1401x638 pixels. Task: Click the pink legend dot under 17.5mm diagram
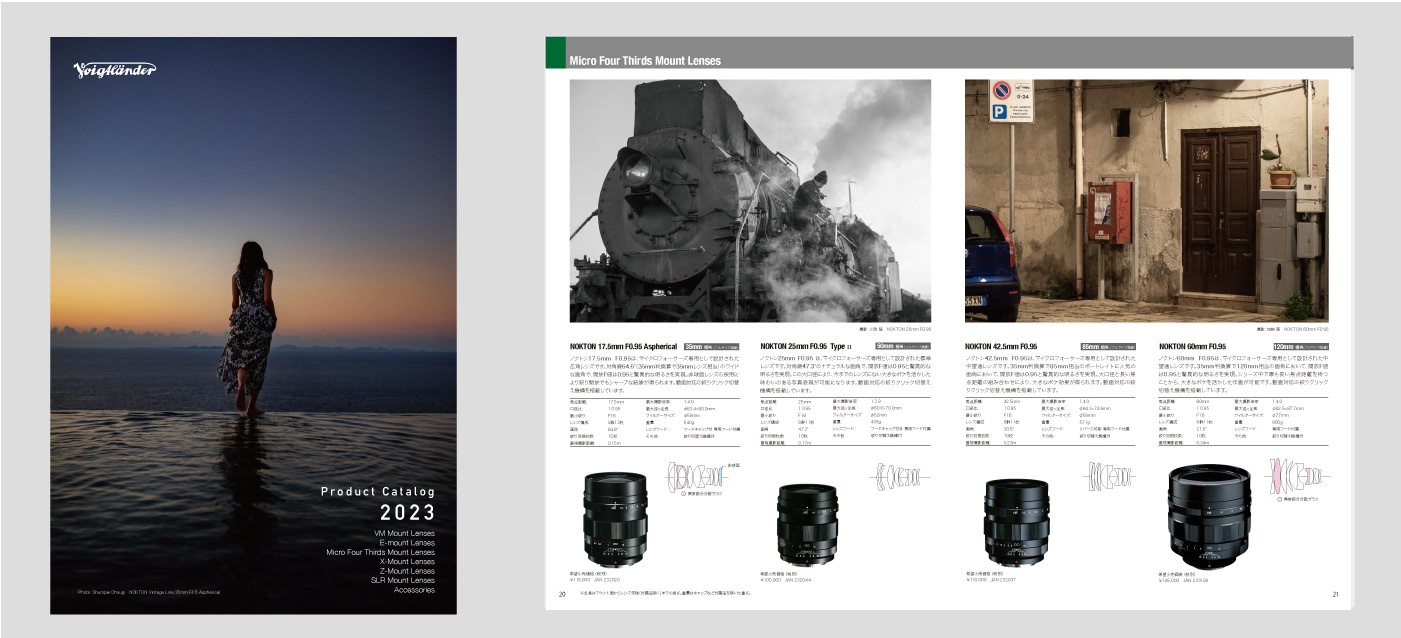pos(682,494)
